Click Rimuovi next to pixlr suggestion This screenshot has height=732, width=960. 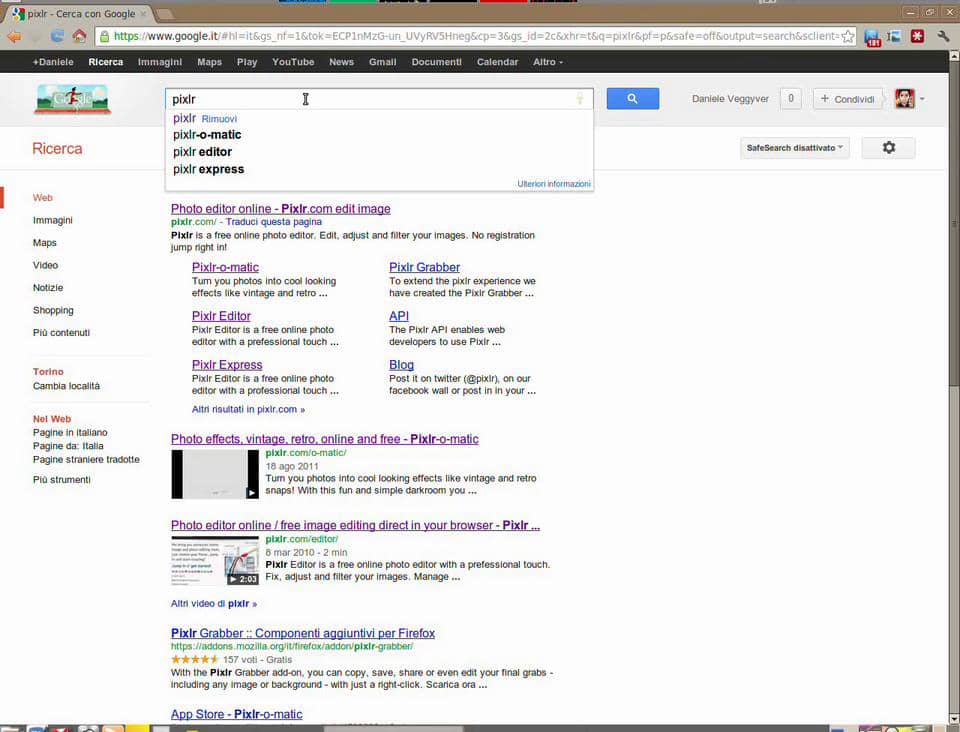point(219,119)
